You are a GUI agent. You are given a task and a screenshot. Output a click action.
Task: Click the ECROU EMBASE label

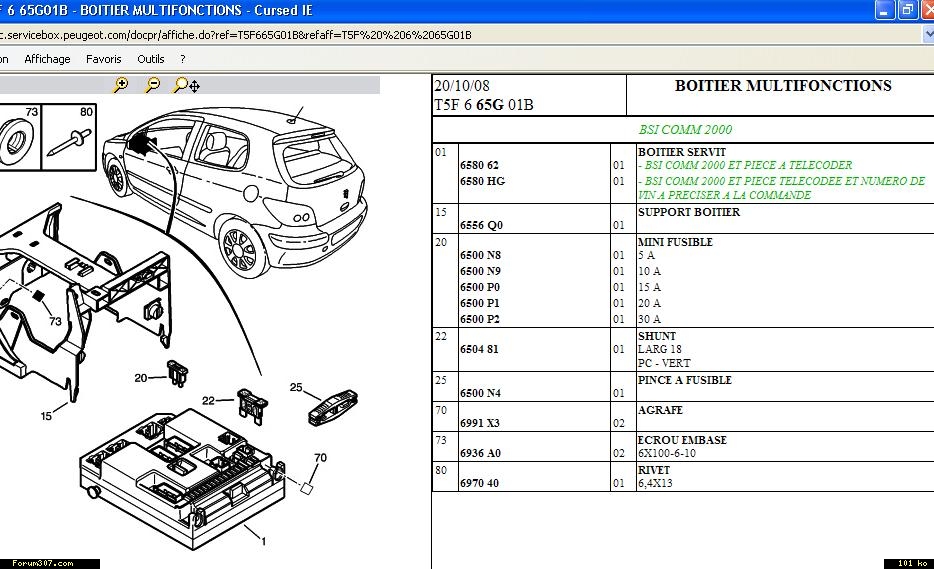point(682,440)
